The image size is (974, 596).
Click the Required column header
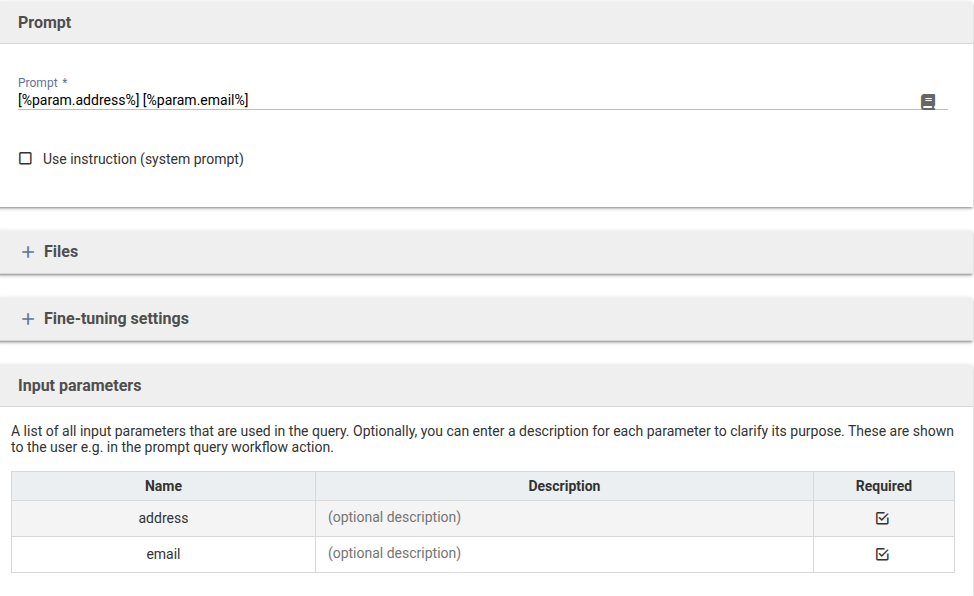[883, 486]
